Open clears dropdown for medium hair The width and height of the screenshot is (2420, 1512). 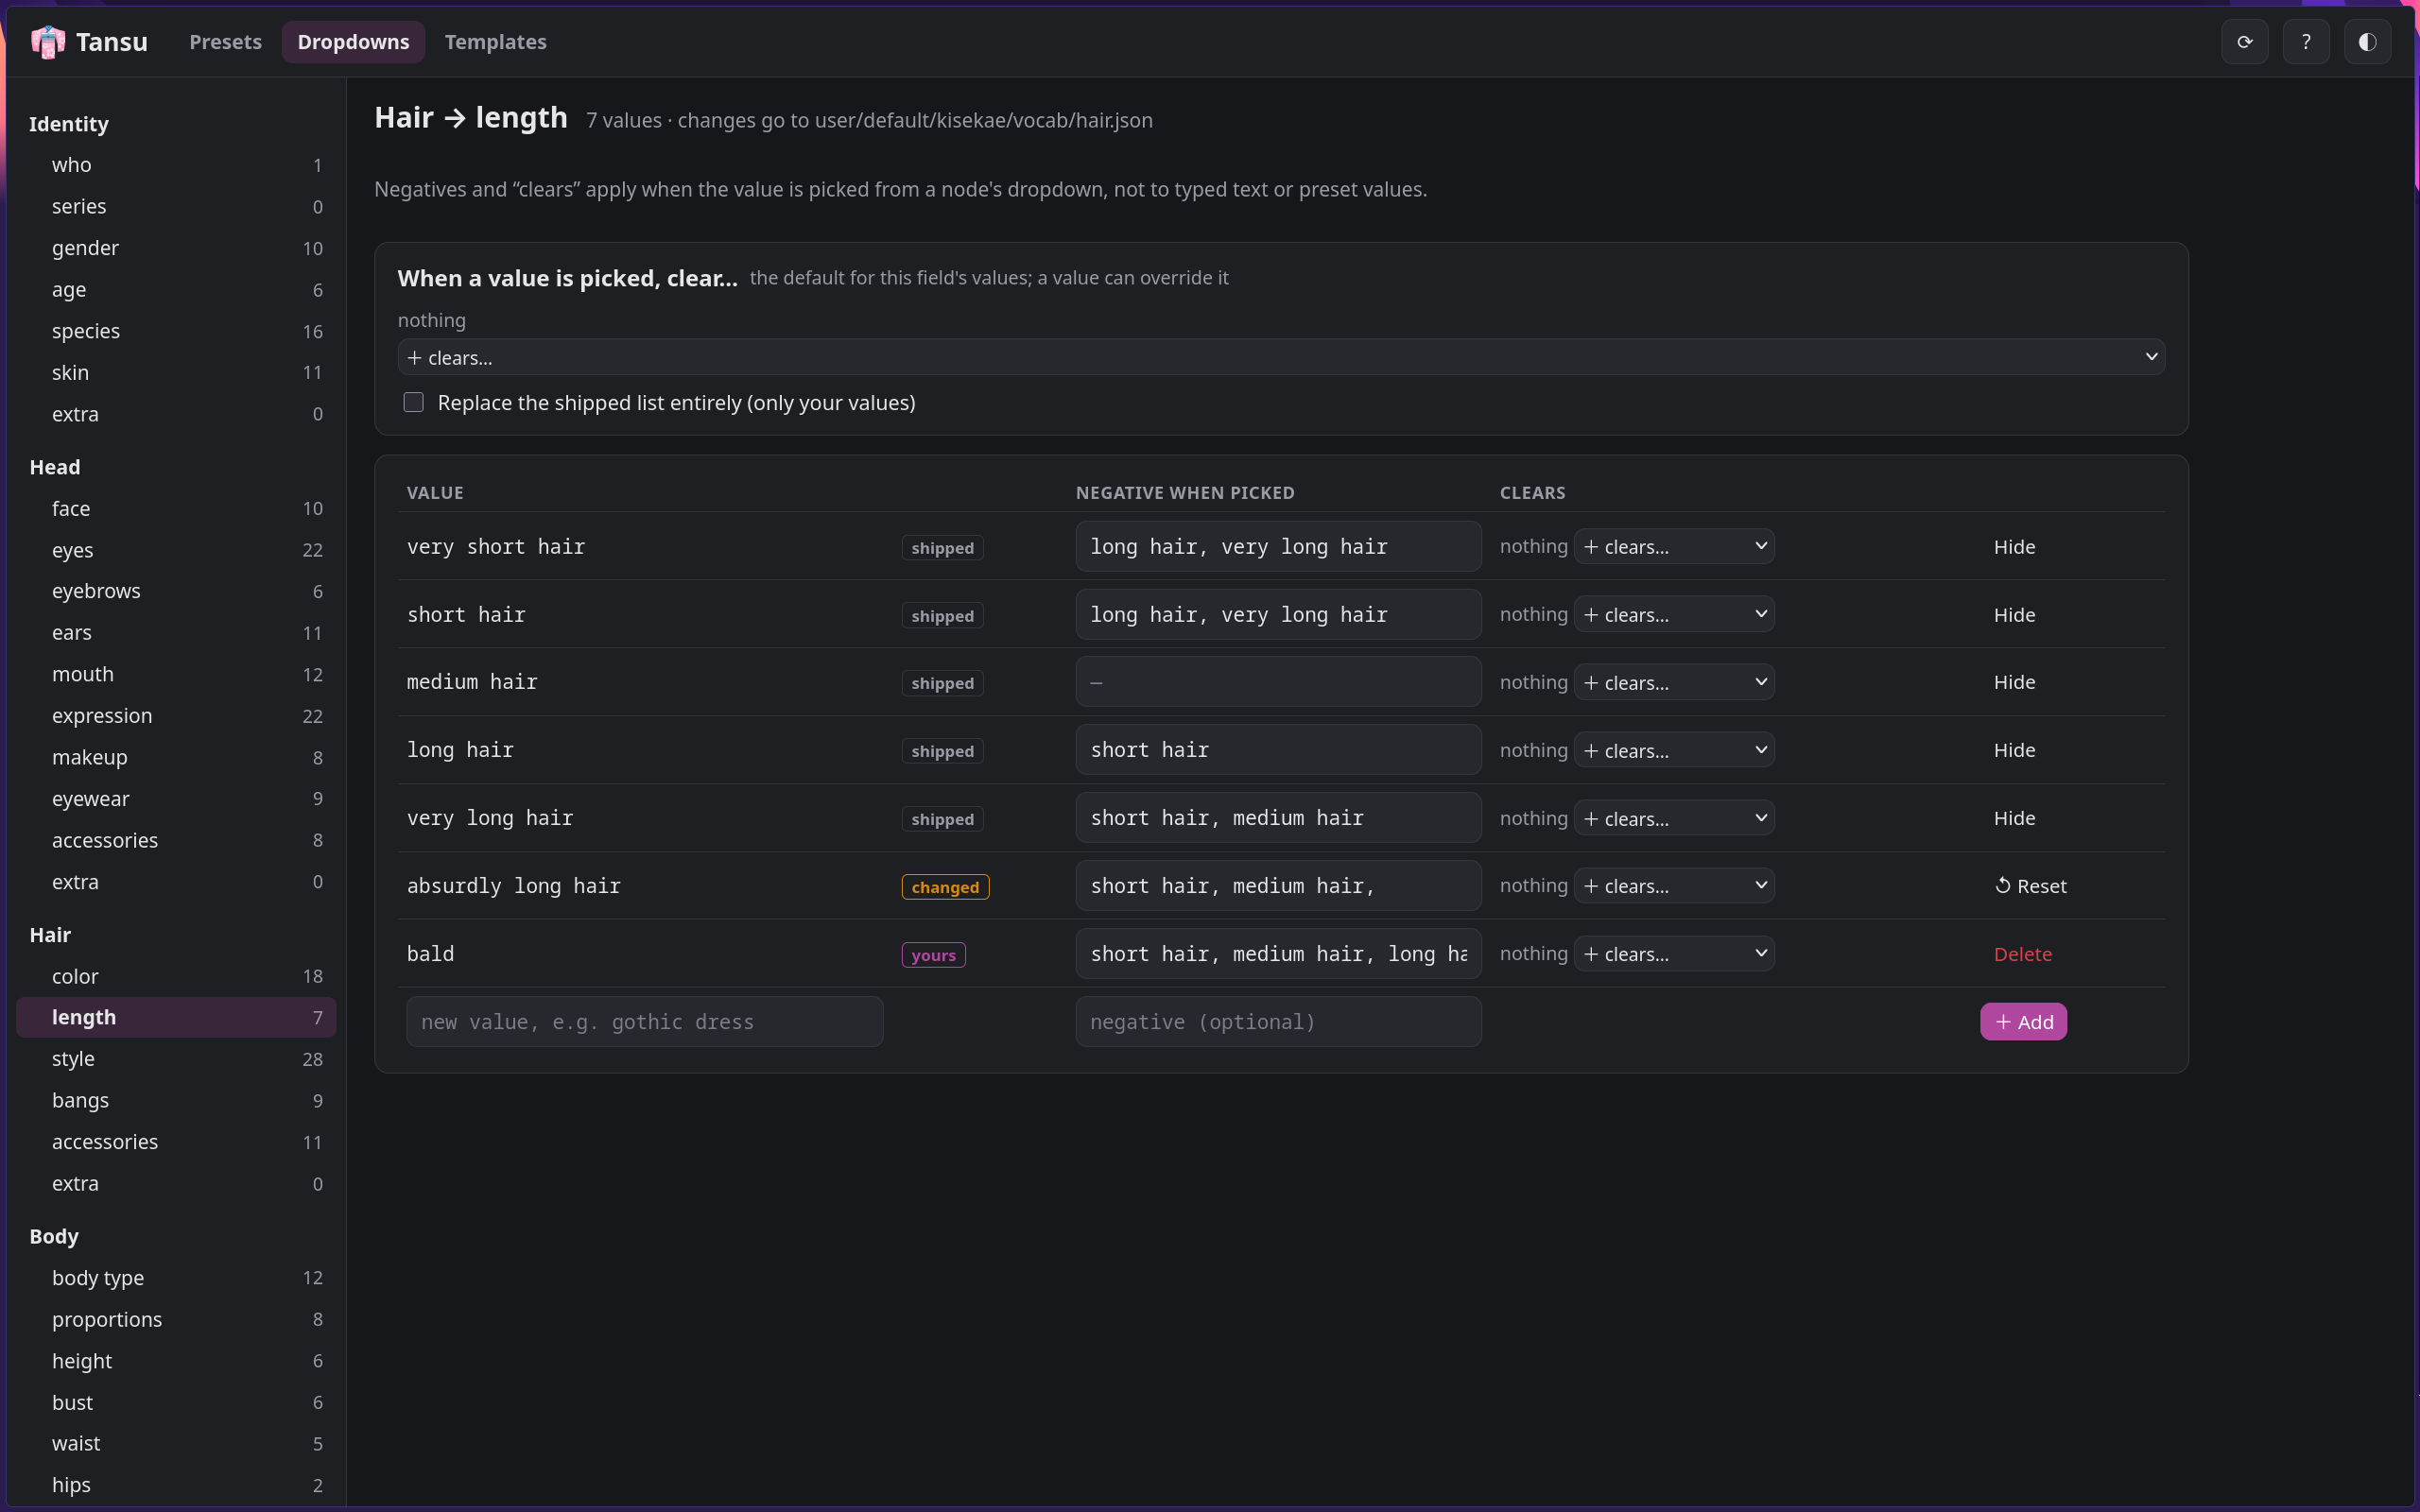tap(1674, 682)
